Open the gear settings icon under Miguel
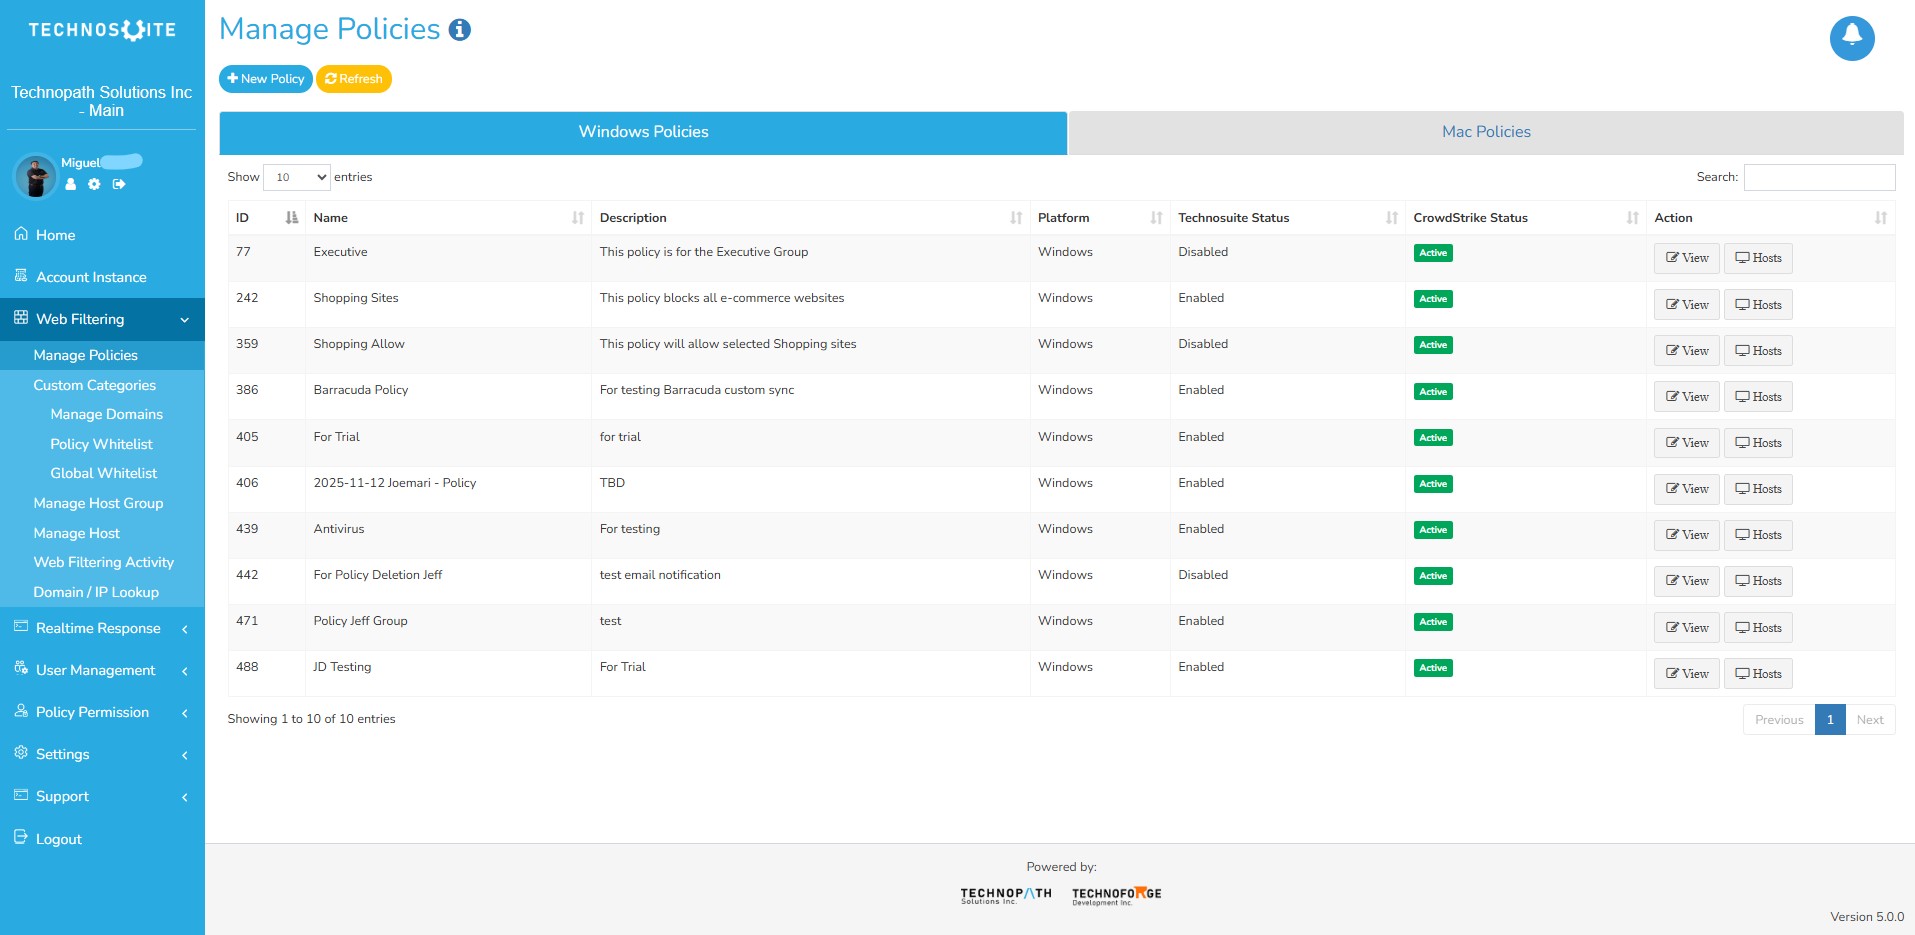1915x935 pixels. (x=94, y=184)
